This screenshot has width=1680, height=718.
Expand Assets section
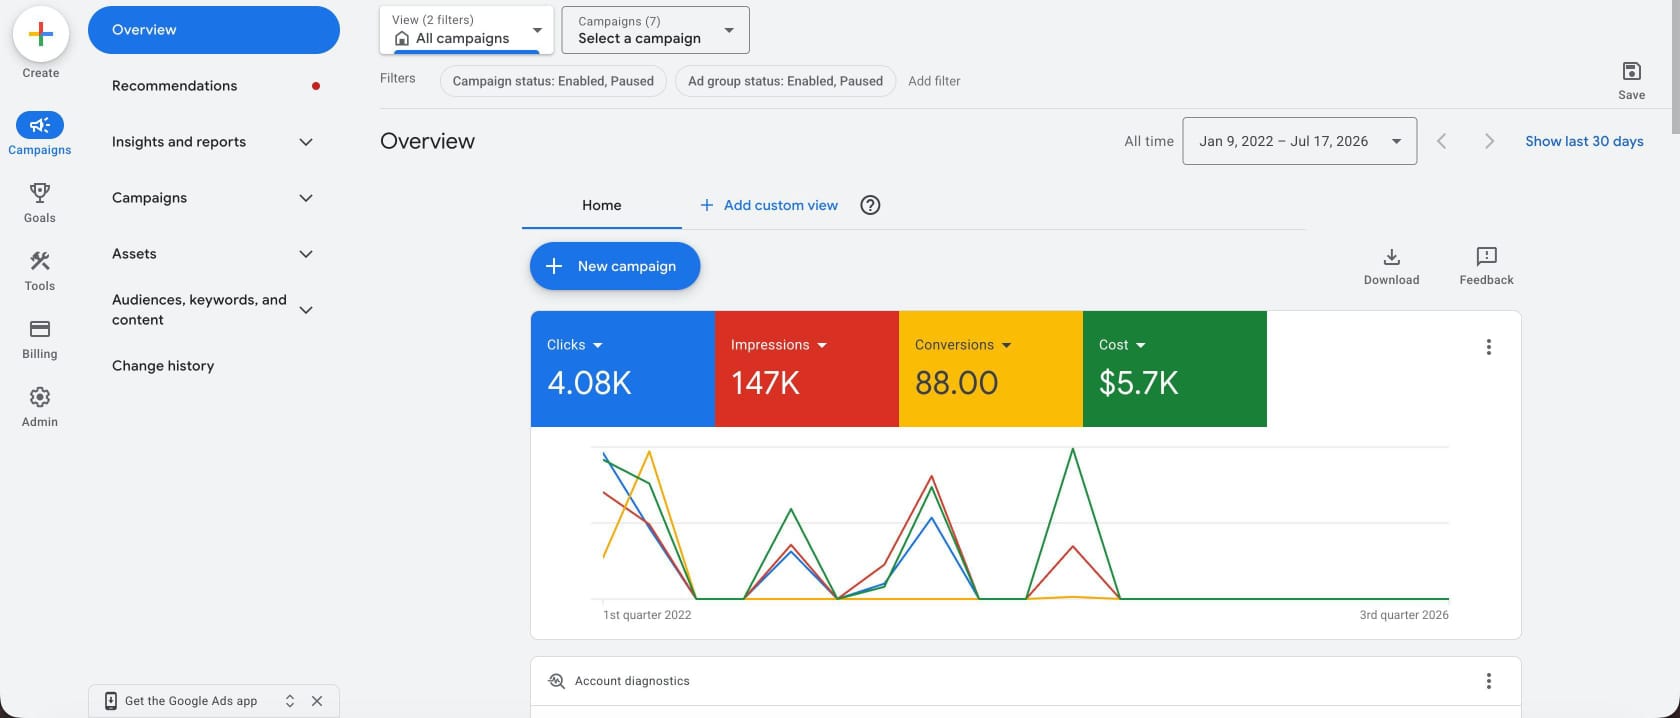[306, 254]
